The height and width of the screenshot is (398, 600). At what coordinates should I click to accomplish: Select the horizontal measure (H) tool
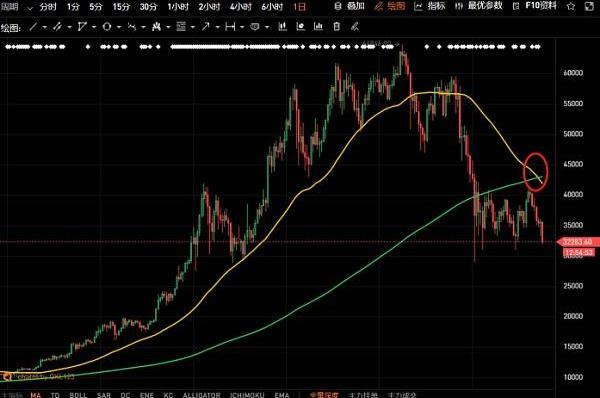(x=230, y=27)
